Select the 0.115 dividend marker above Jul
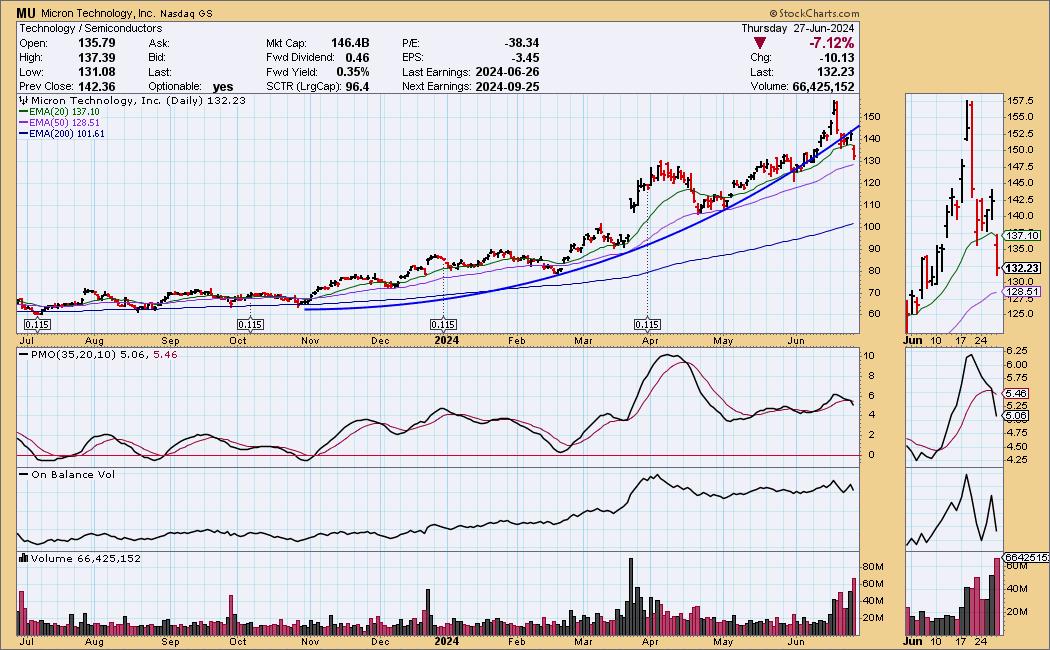 (37, 325)
